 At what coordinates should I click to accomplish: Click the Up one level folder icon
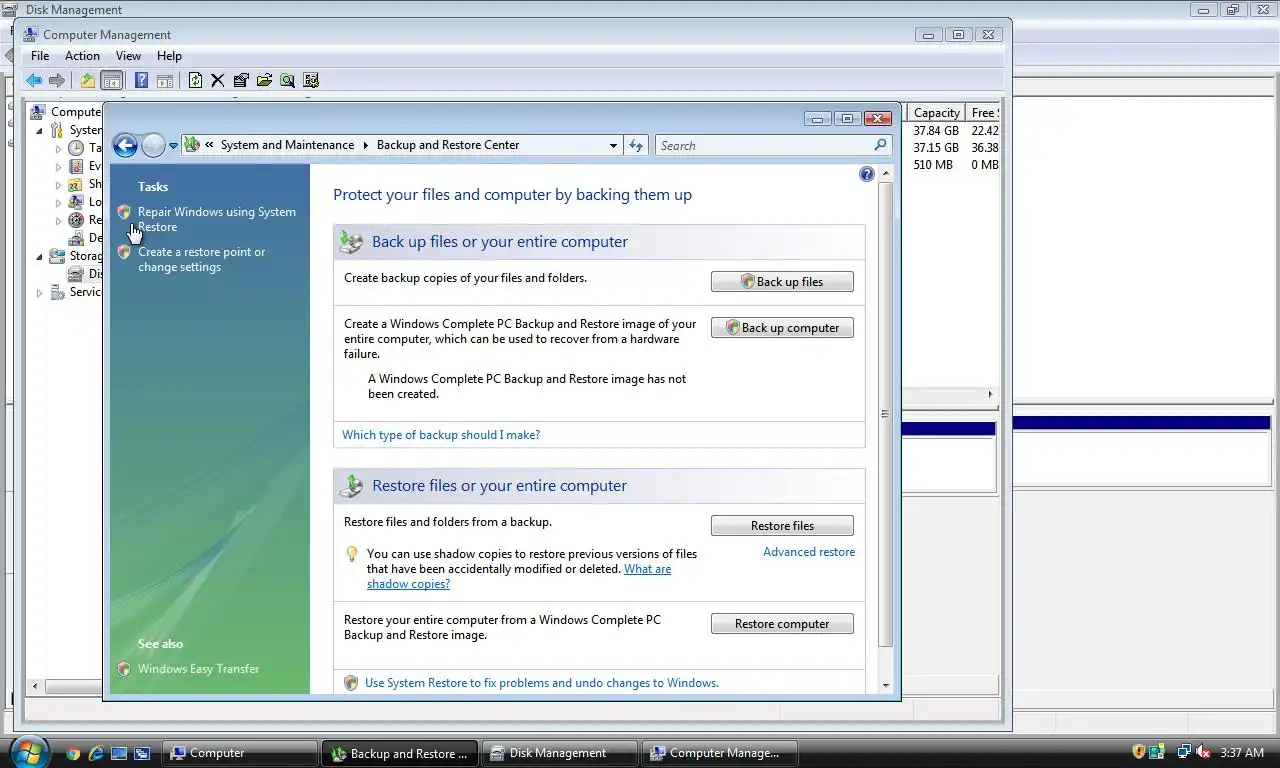coord(88,81)
